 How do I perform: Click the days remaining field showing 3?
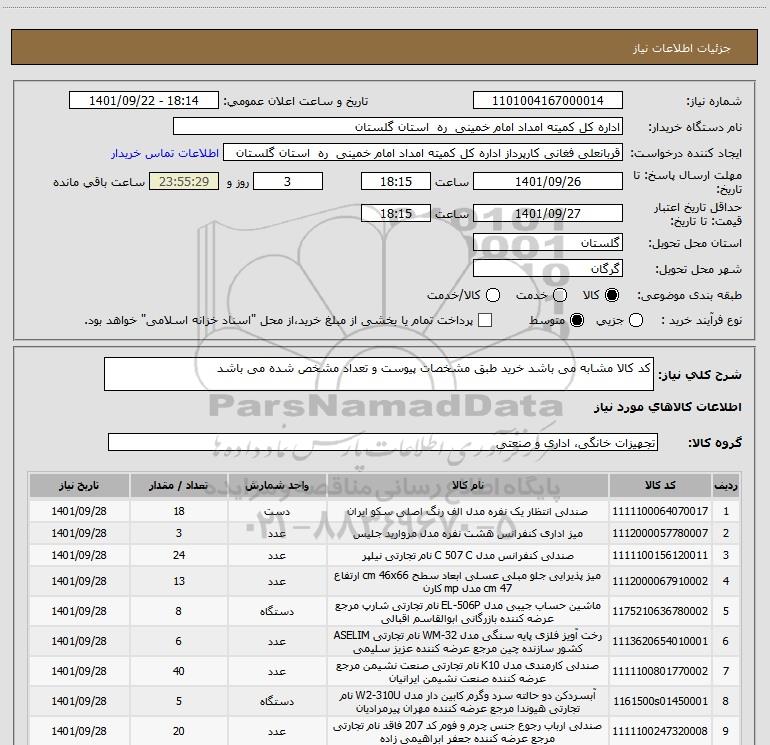[x=288, y=181]
